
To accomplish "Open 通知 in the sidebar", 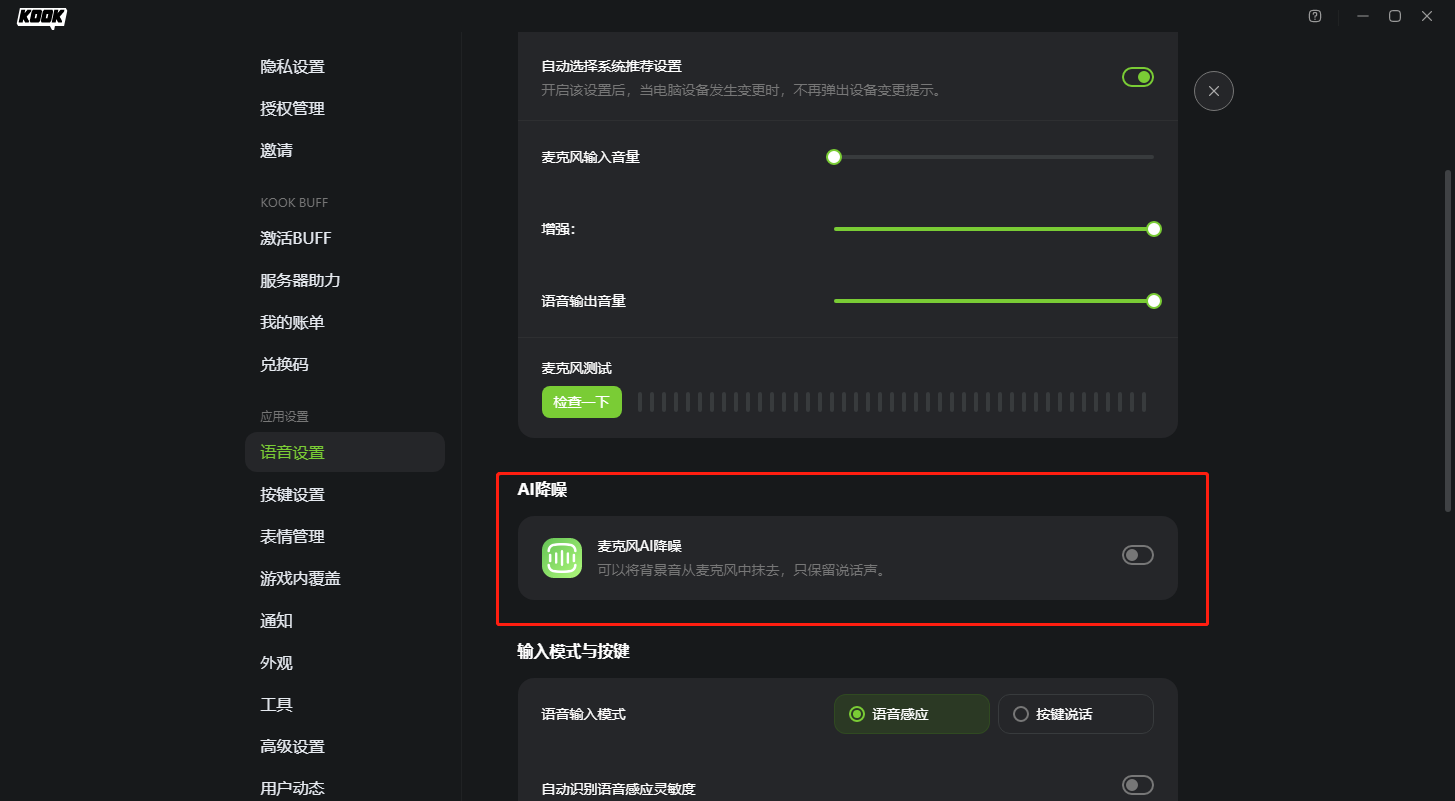I will 345,621.
